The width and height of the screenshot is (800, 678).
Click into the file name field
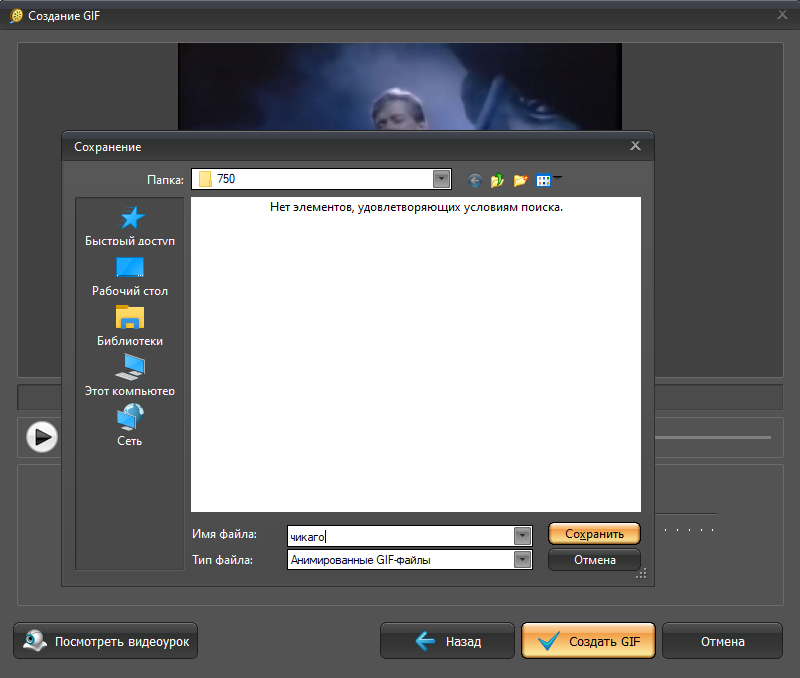tap(401, 536)
